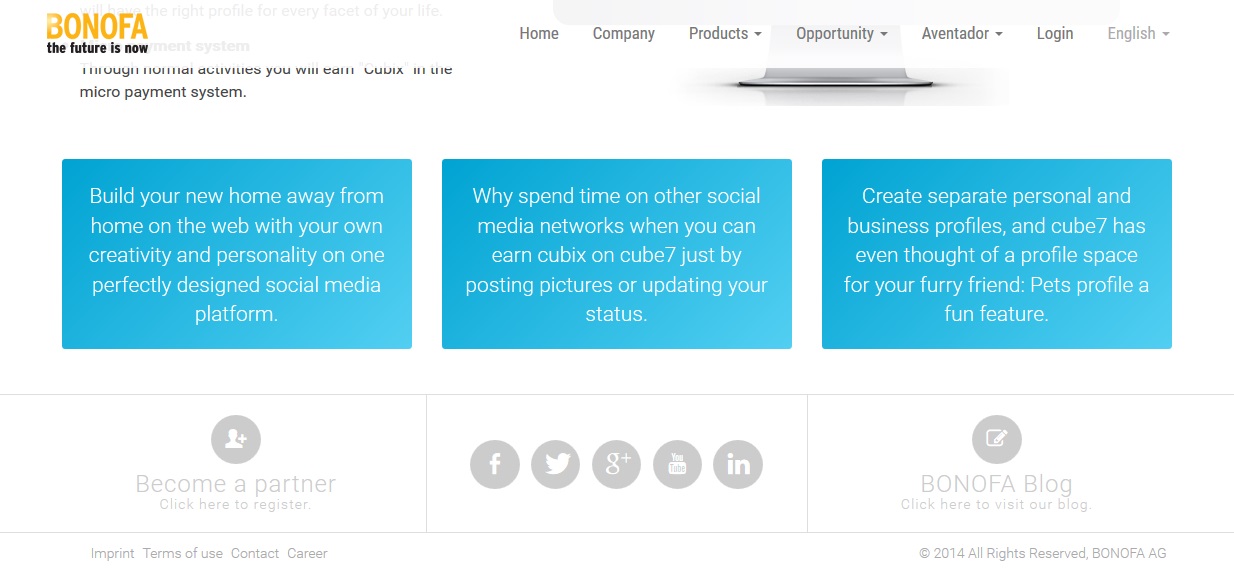Open the Facebook social icon
Screen dimensions: 1234x572
tap(495, 464)
